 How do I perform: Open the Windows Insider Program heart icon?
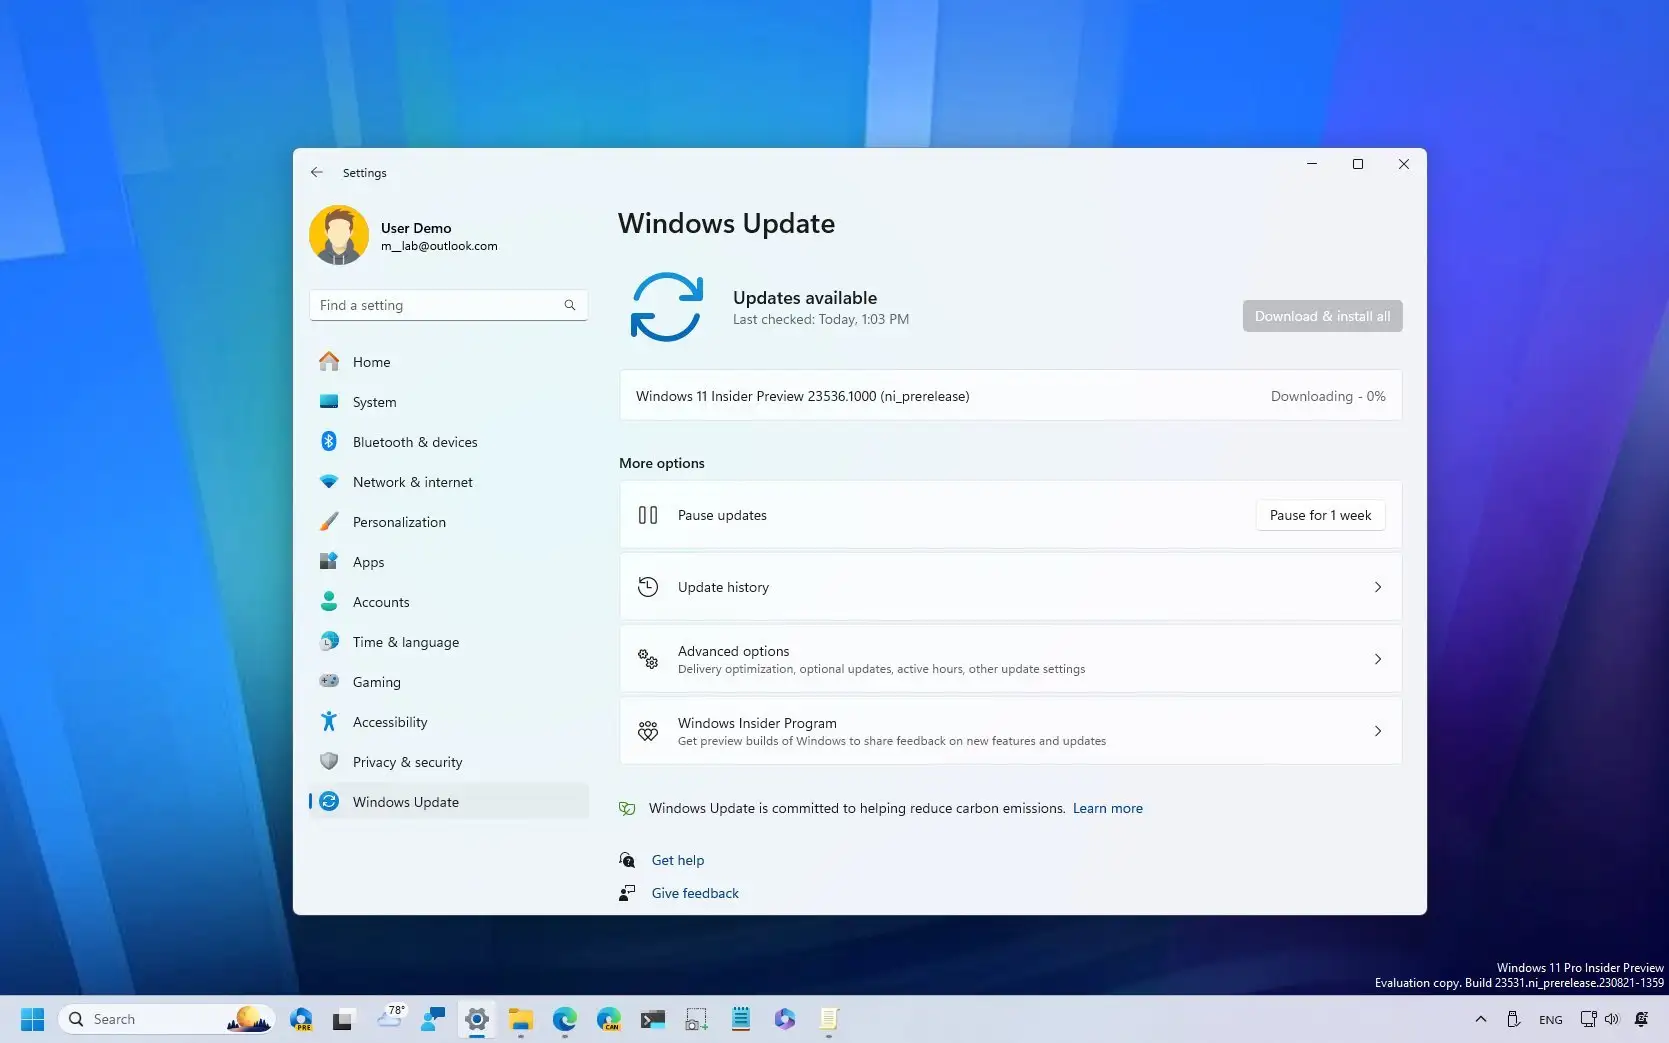tap(648, 731)
